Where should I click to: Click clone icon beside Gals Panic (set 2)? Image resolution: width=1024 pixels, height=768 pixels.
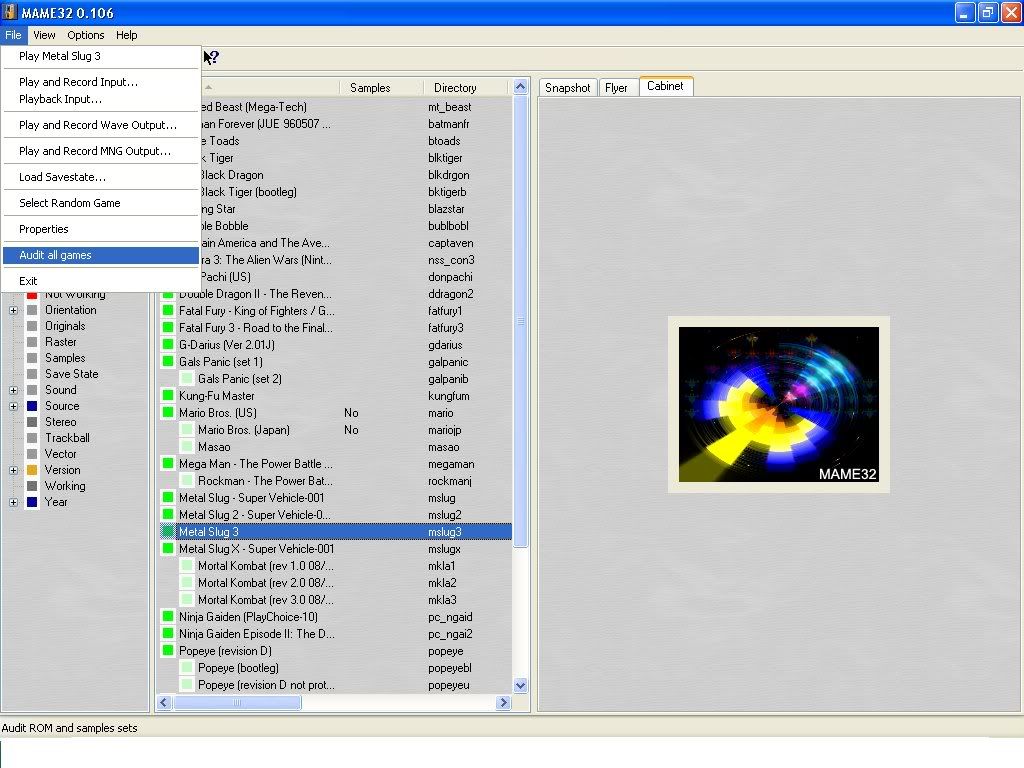tap(187, 379)
